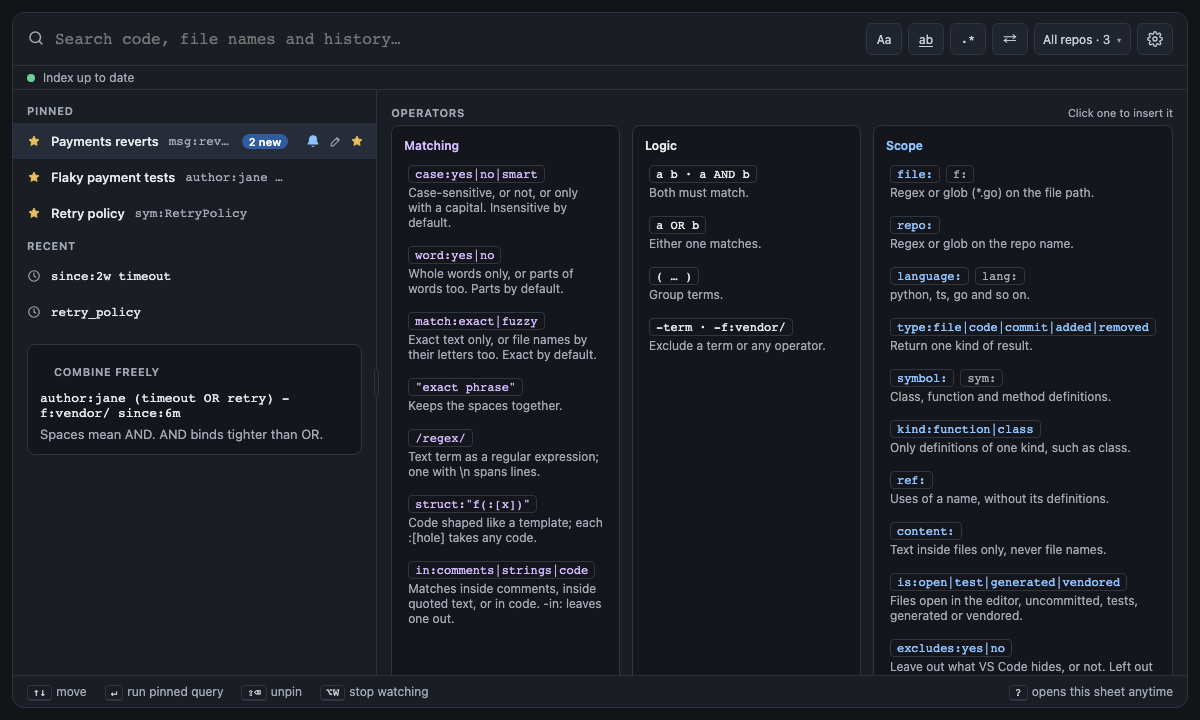Click the ? opens this sheet hint

coord(1091,692)
